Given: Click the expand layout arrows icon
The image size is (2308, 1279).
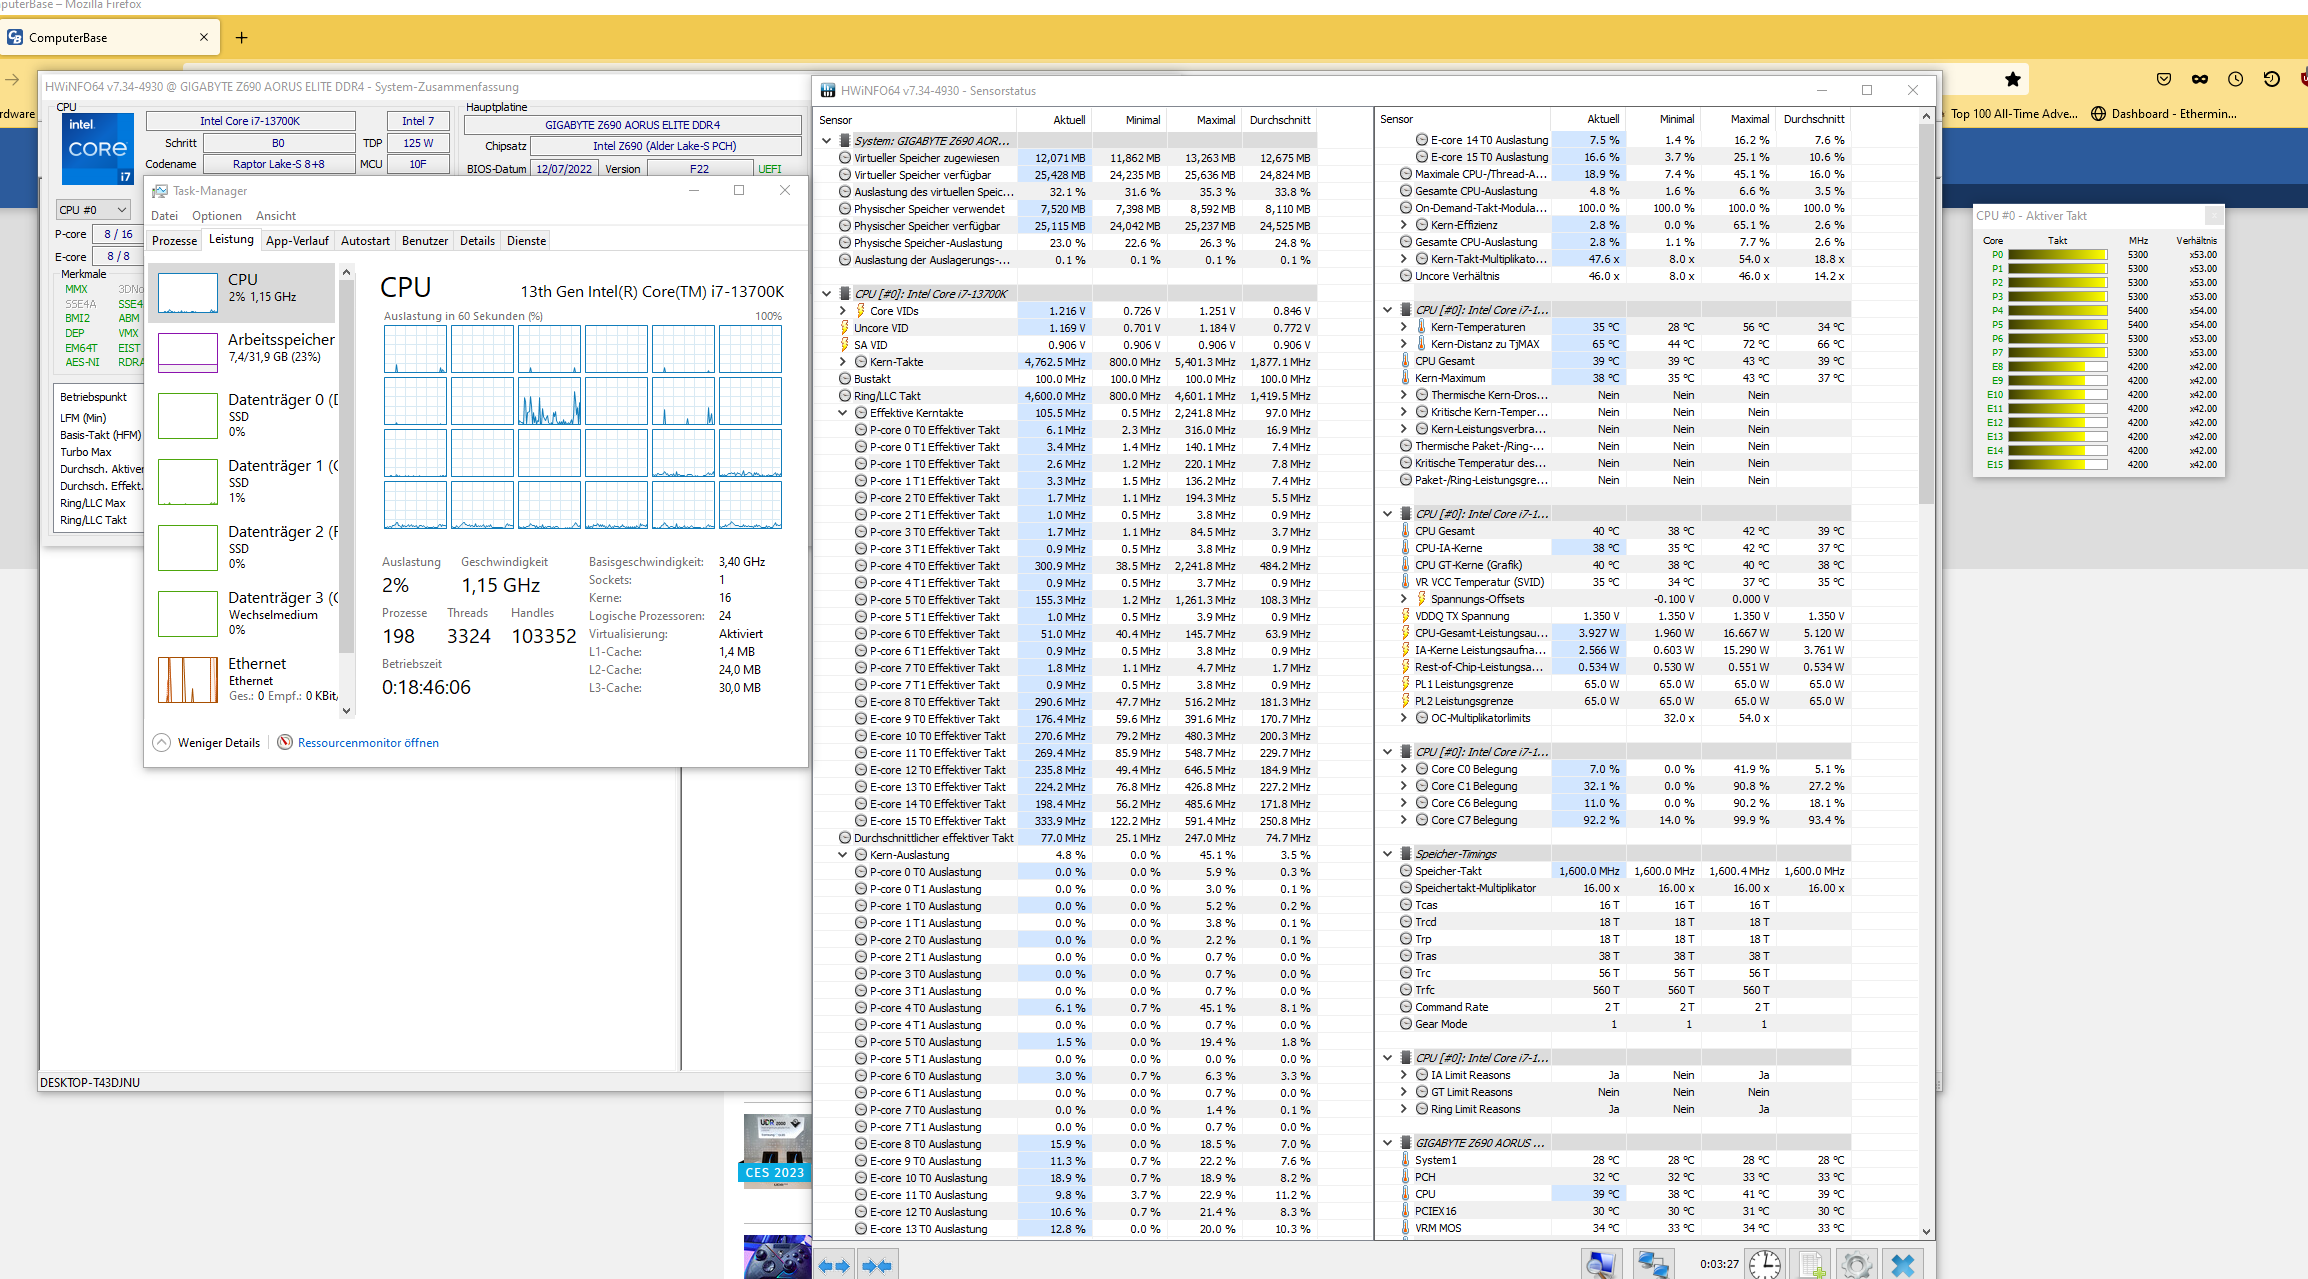Looking at the screenshot, I should click(834, 1265).
